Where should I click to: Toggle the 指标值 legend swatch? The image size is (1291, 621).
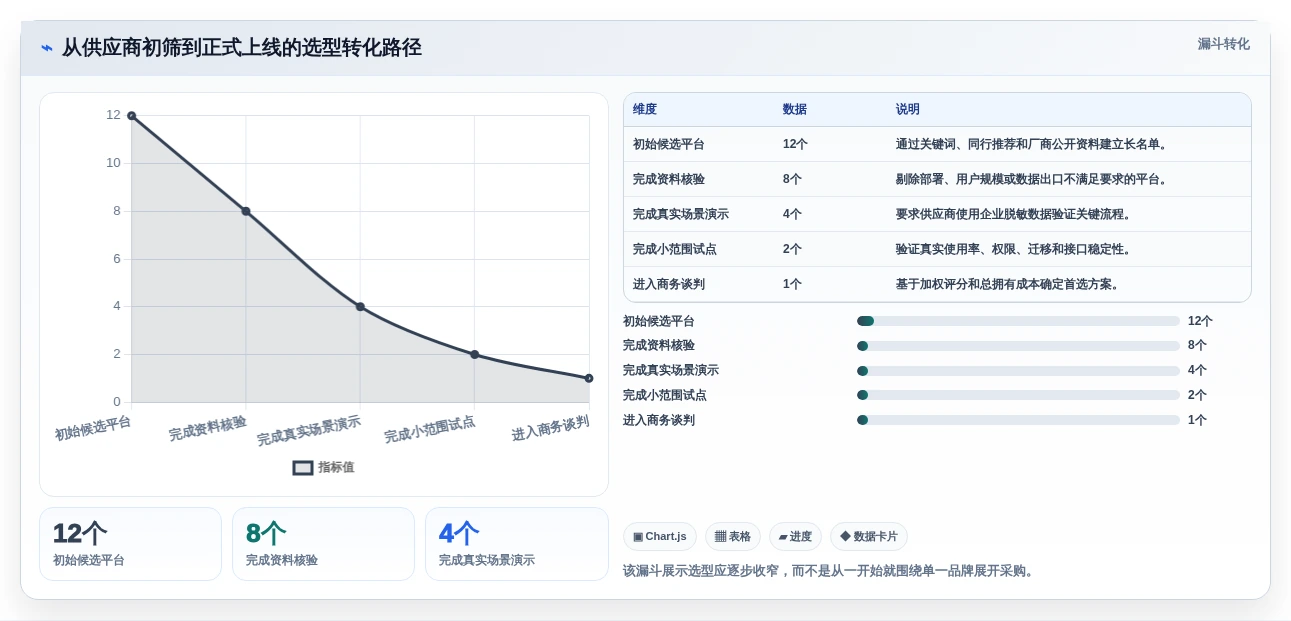(303, 467)
